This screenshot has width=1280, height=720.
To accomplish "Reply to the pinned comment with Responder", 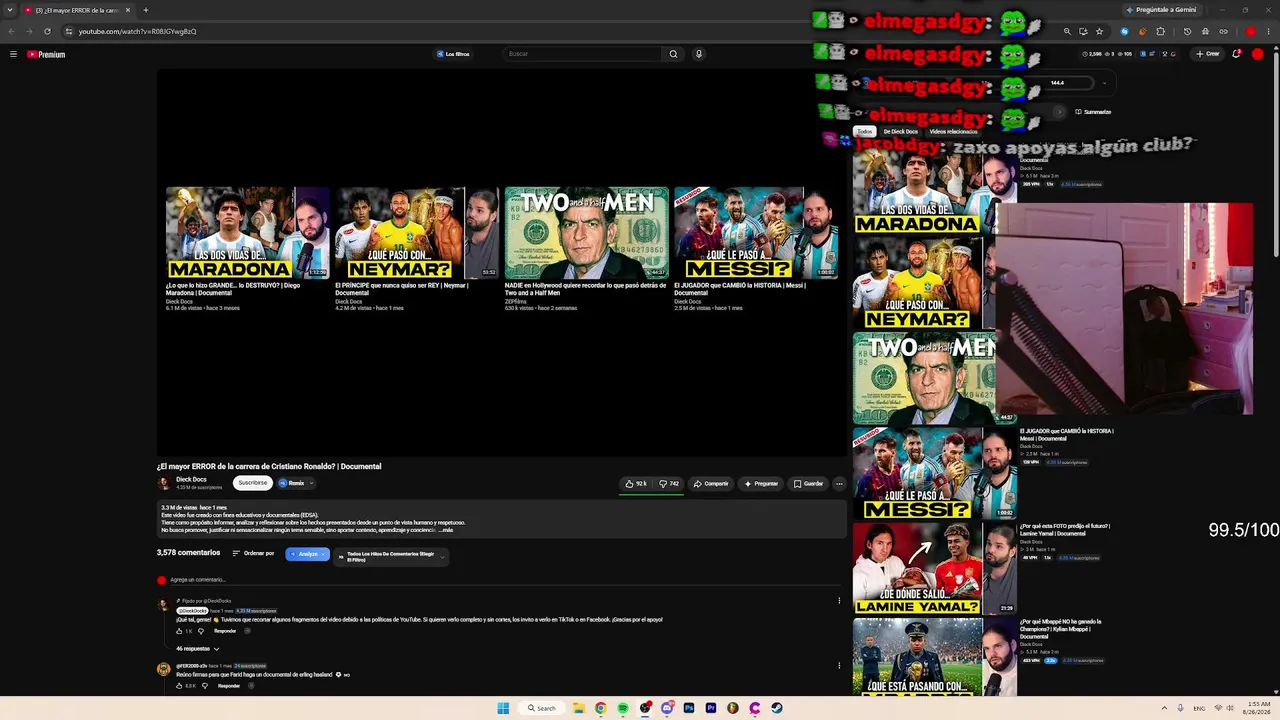I will point(225,631).
